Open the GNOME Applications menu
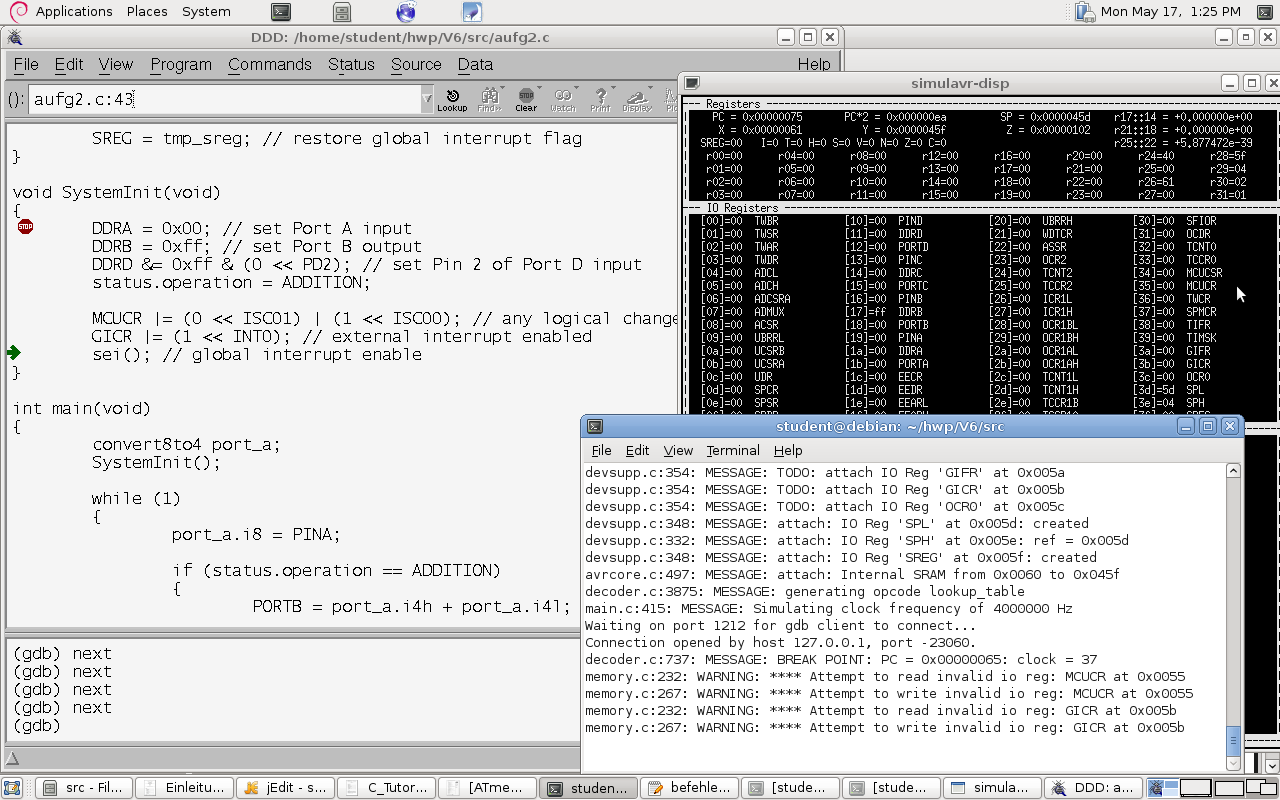 74,12
